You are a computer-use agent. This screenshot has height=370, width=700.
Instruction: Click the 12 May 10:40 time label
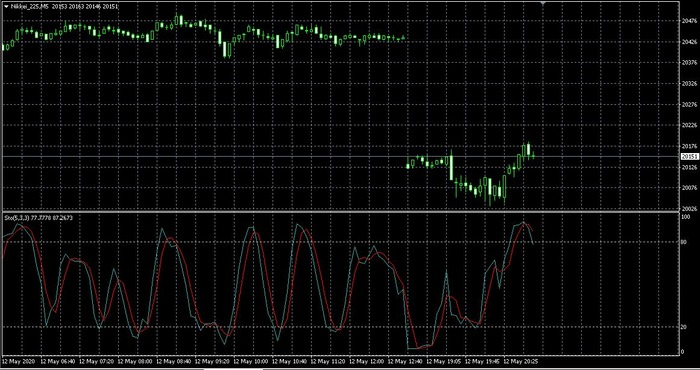289,361
